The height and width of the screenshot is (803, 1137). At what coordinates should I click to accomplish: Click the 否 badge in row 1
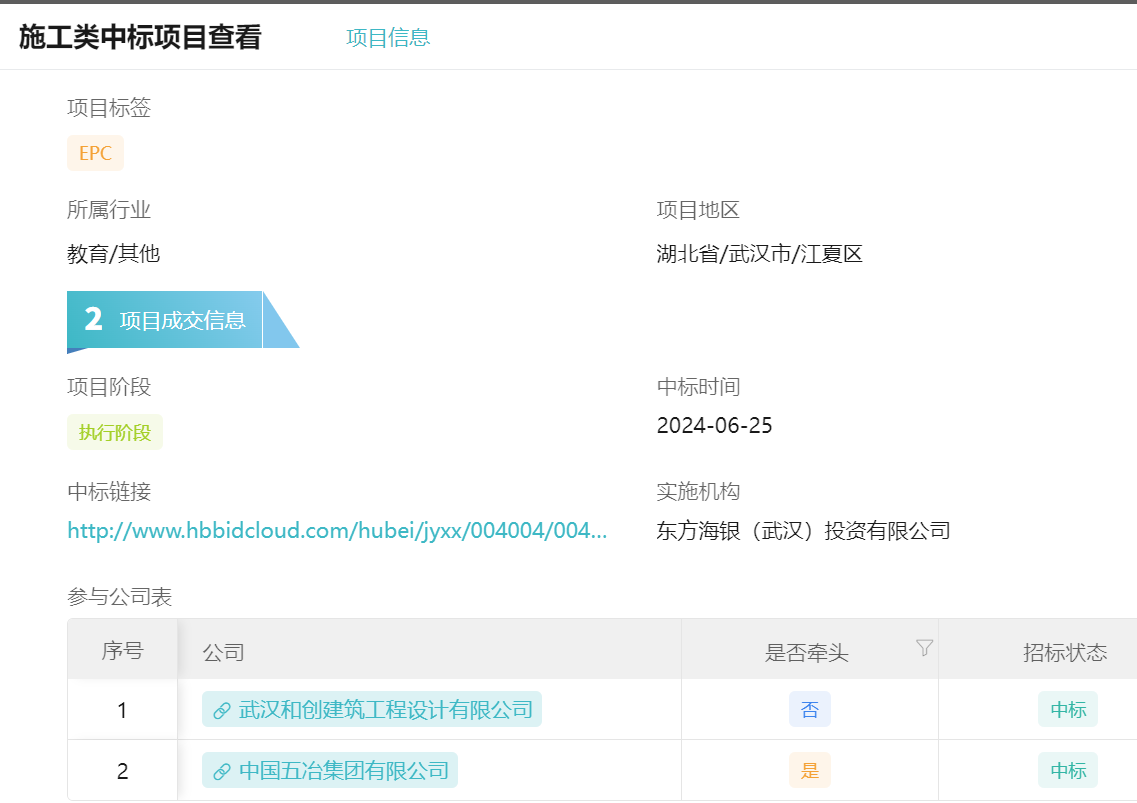809,709
